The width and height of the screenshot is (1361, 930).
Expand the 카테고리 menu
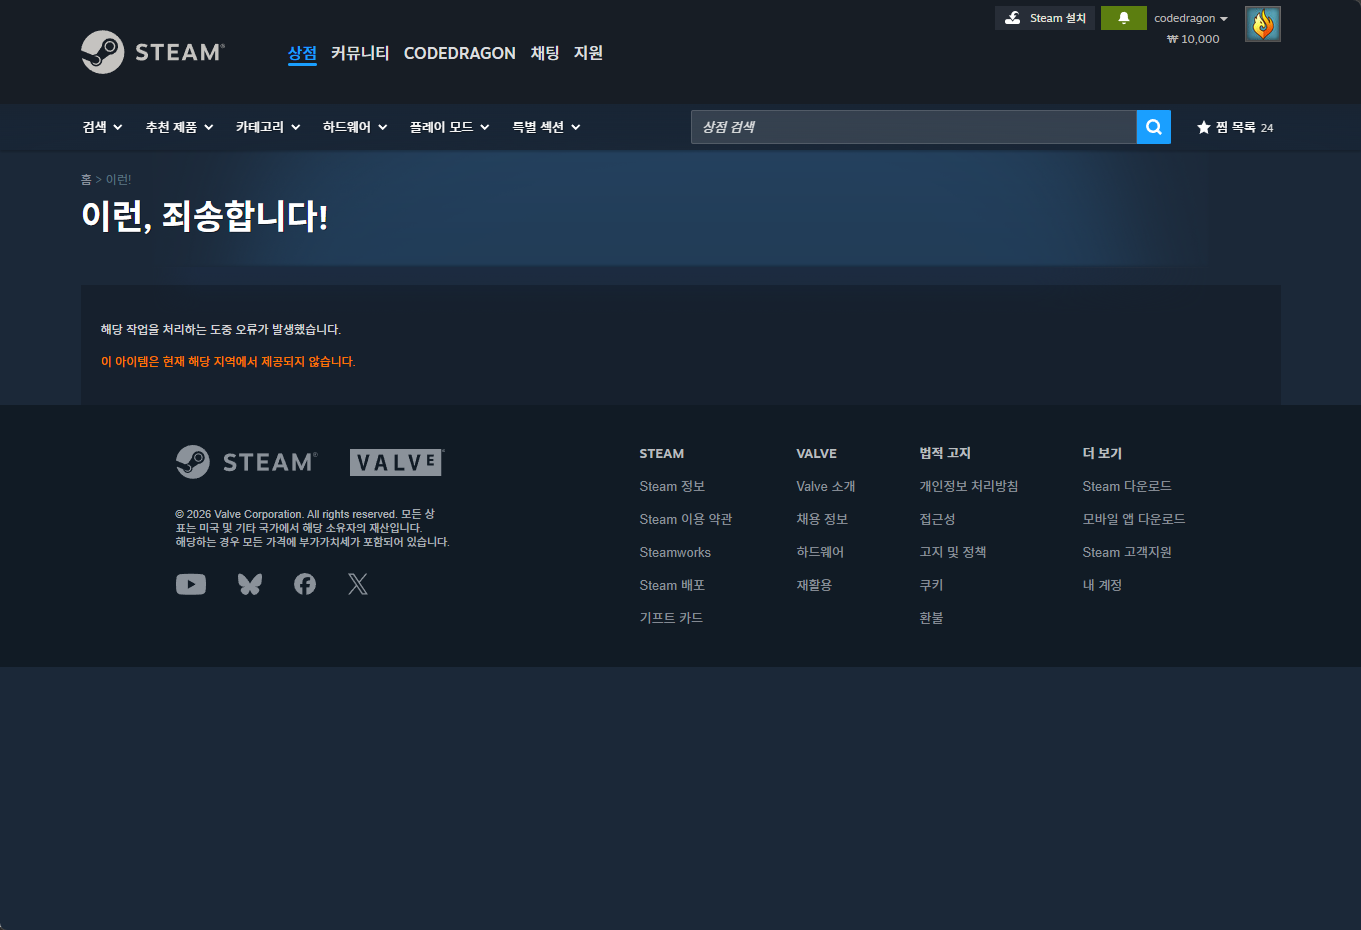pos(268,127)
